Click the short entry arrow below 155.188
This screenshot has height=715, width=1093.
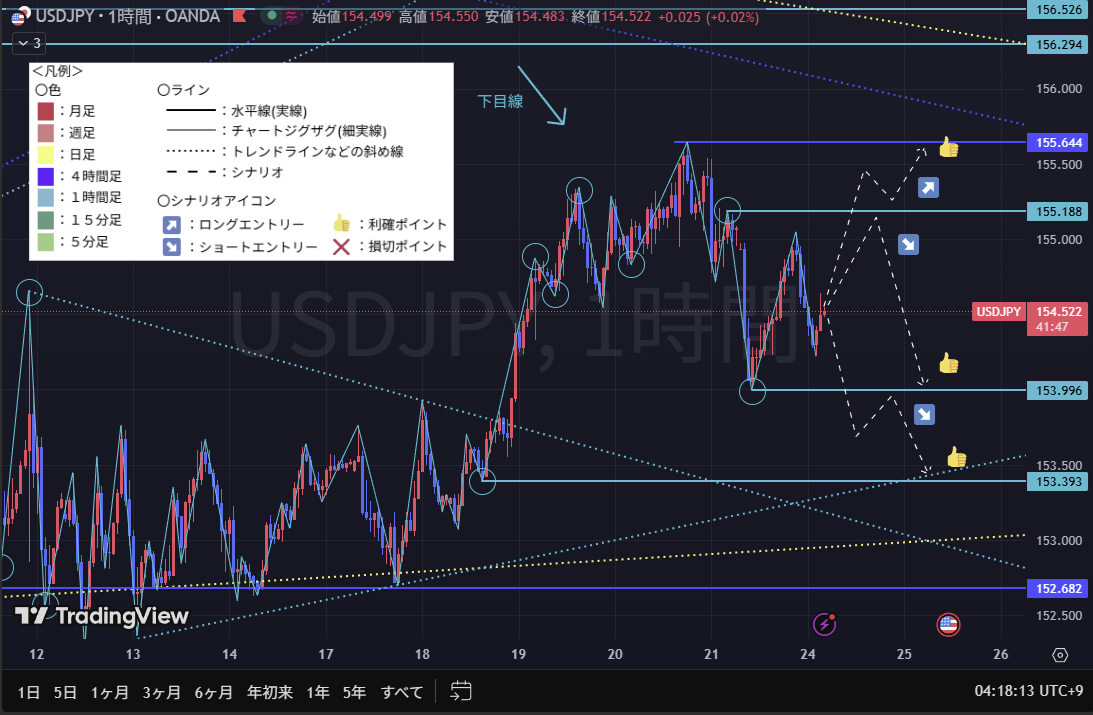pos(908,244)
